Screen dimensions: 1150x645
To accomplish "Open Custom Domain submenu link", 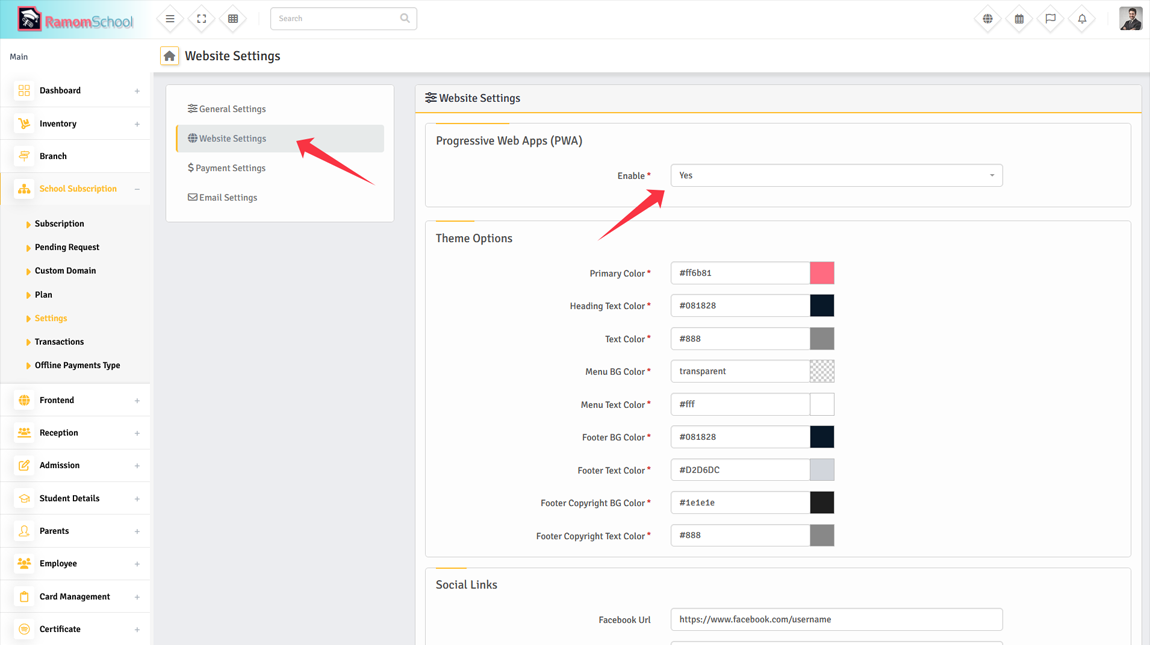I will pos(65,271).
